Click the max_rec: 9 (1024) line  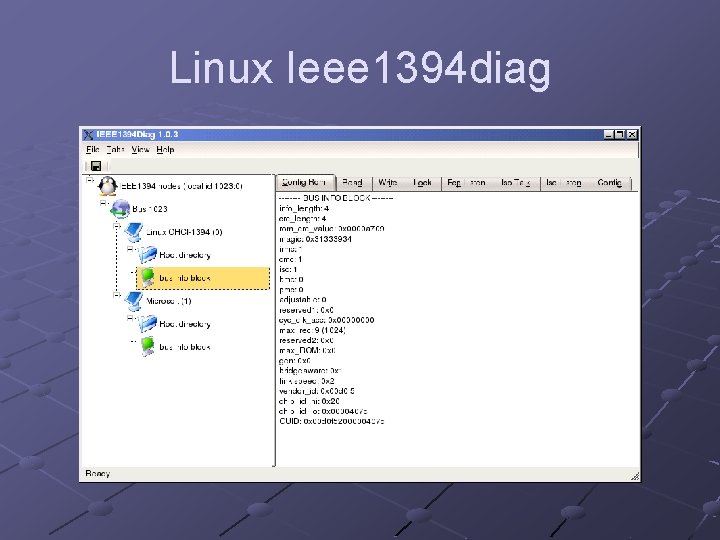pyautogui.click(x=312, y=330)
